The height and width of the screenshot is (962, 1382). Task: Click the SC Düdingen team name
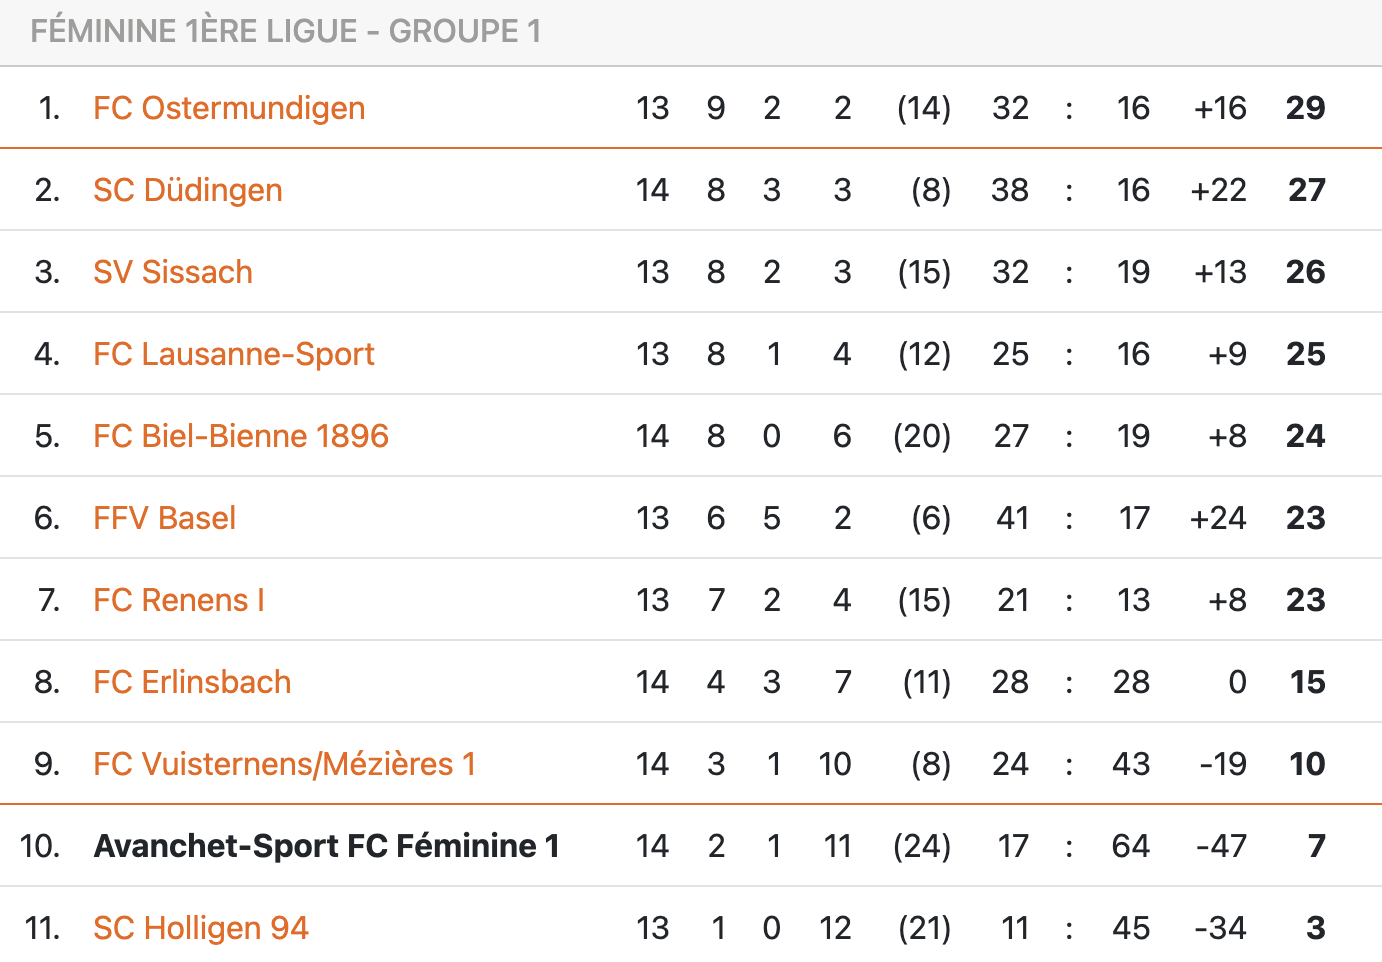188,190
